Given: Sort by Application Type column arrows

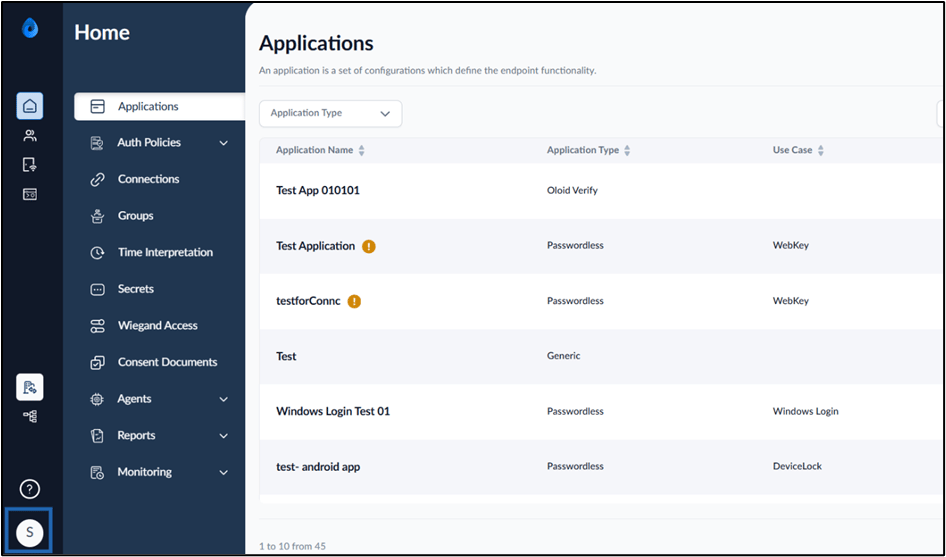Looking at the screenshot, I should (x=627, y=151).
